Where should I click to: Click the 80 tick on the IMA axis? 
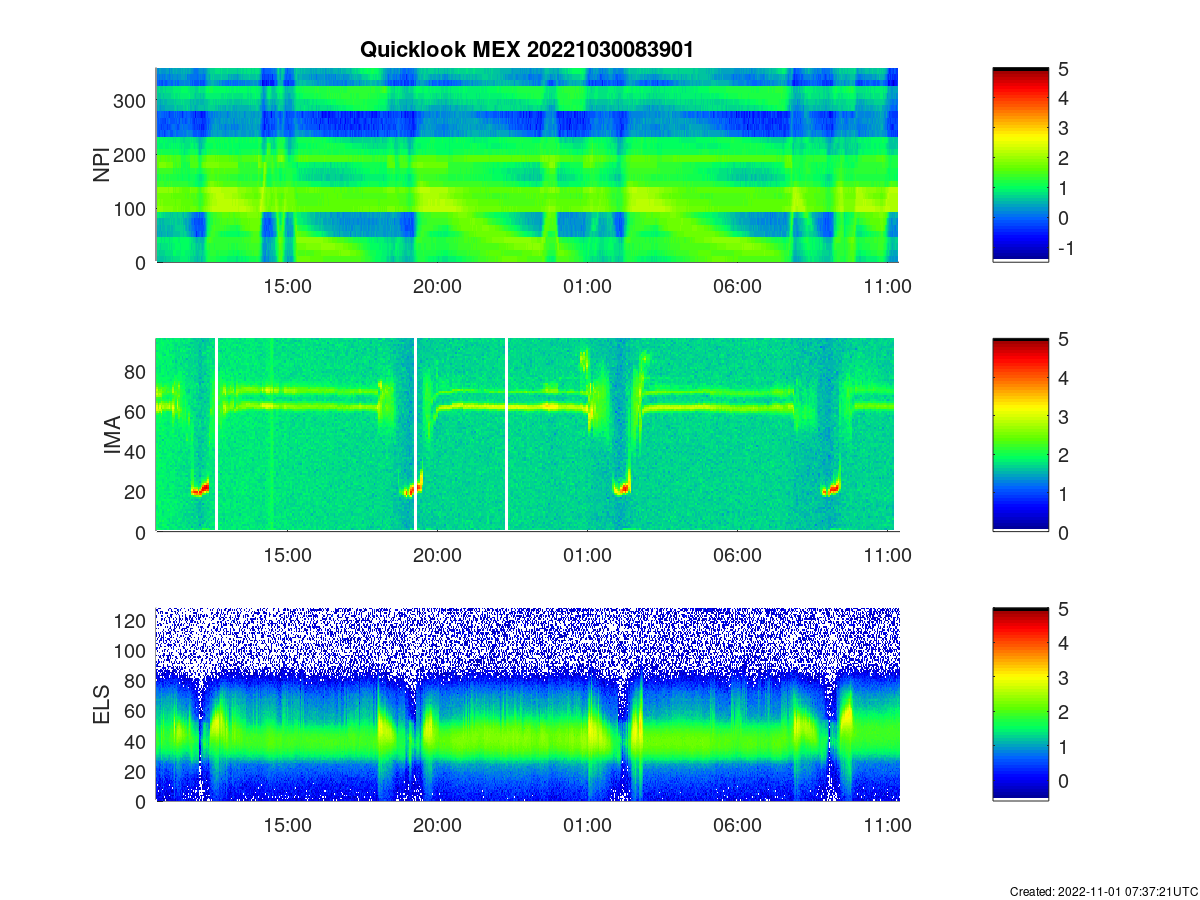pos(136,372)
